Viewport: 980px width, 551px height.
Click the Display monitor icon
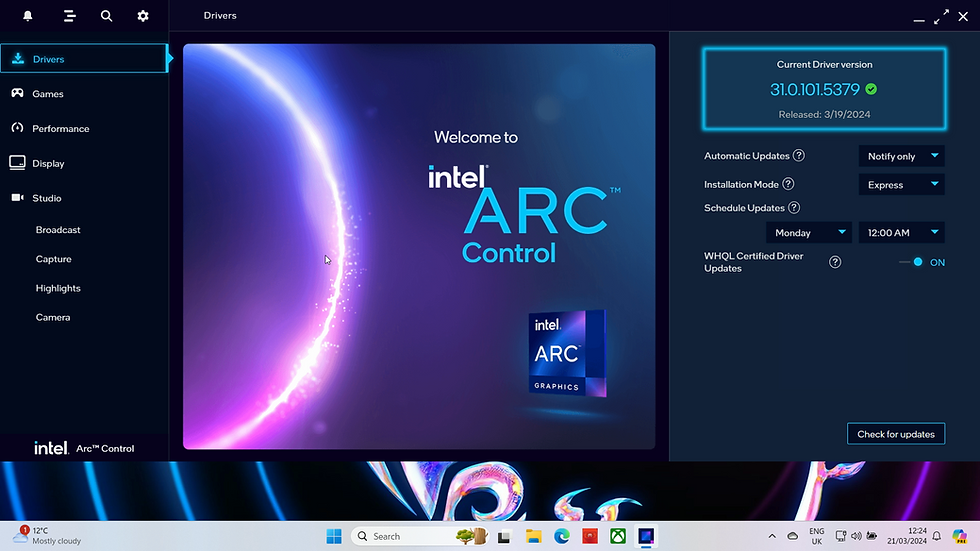18,163
